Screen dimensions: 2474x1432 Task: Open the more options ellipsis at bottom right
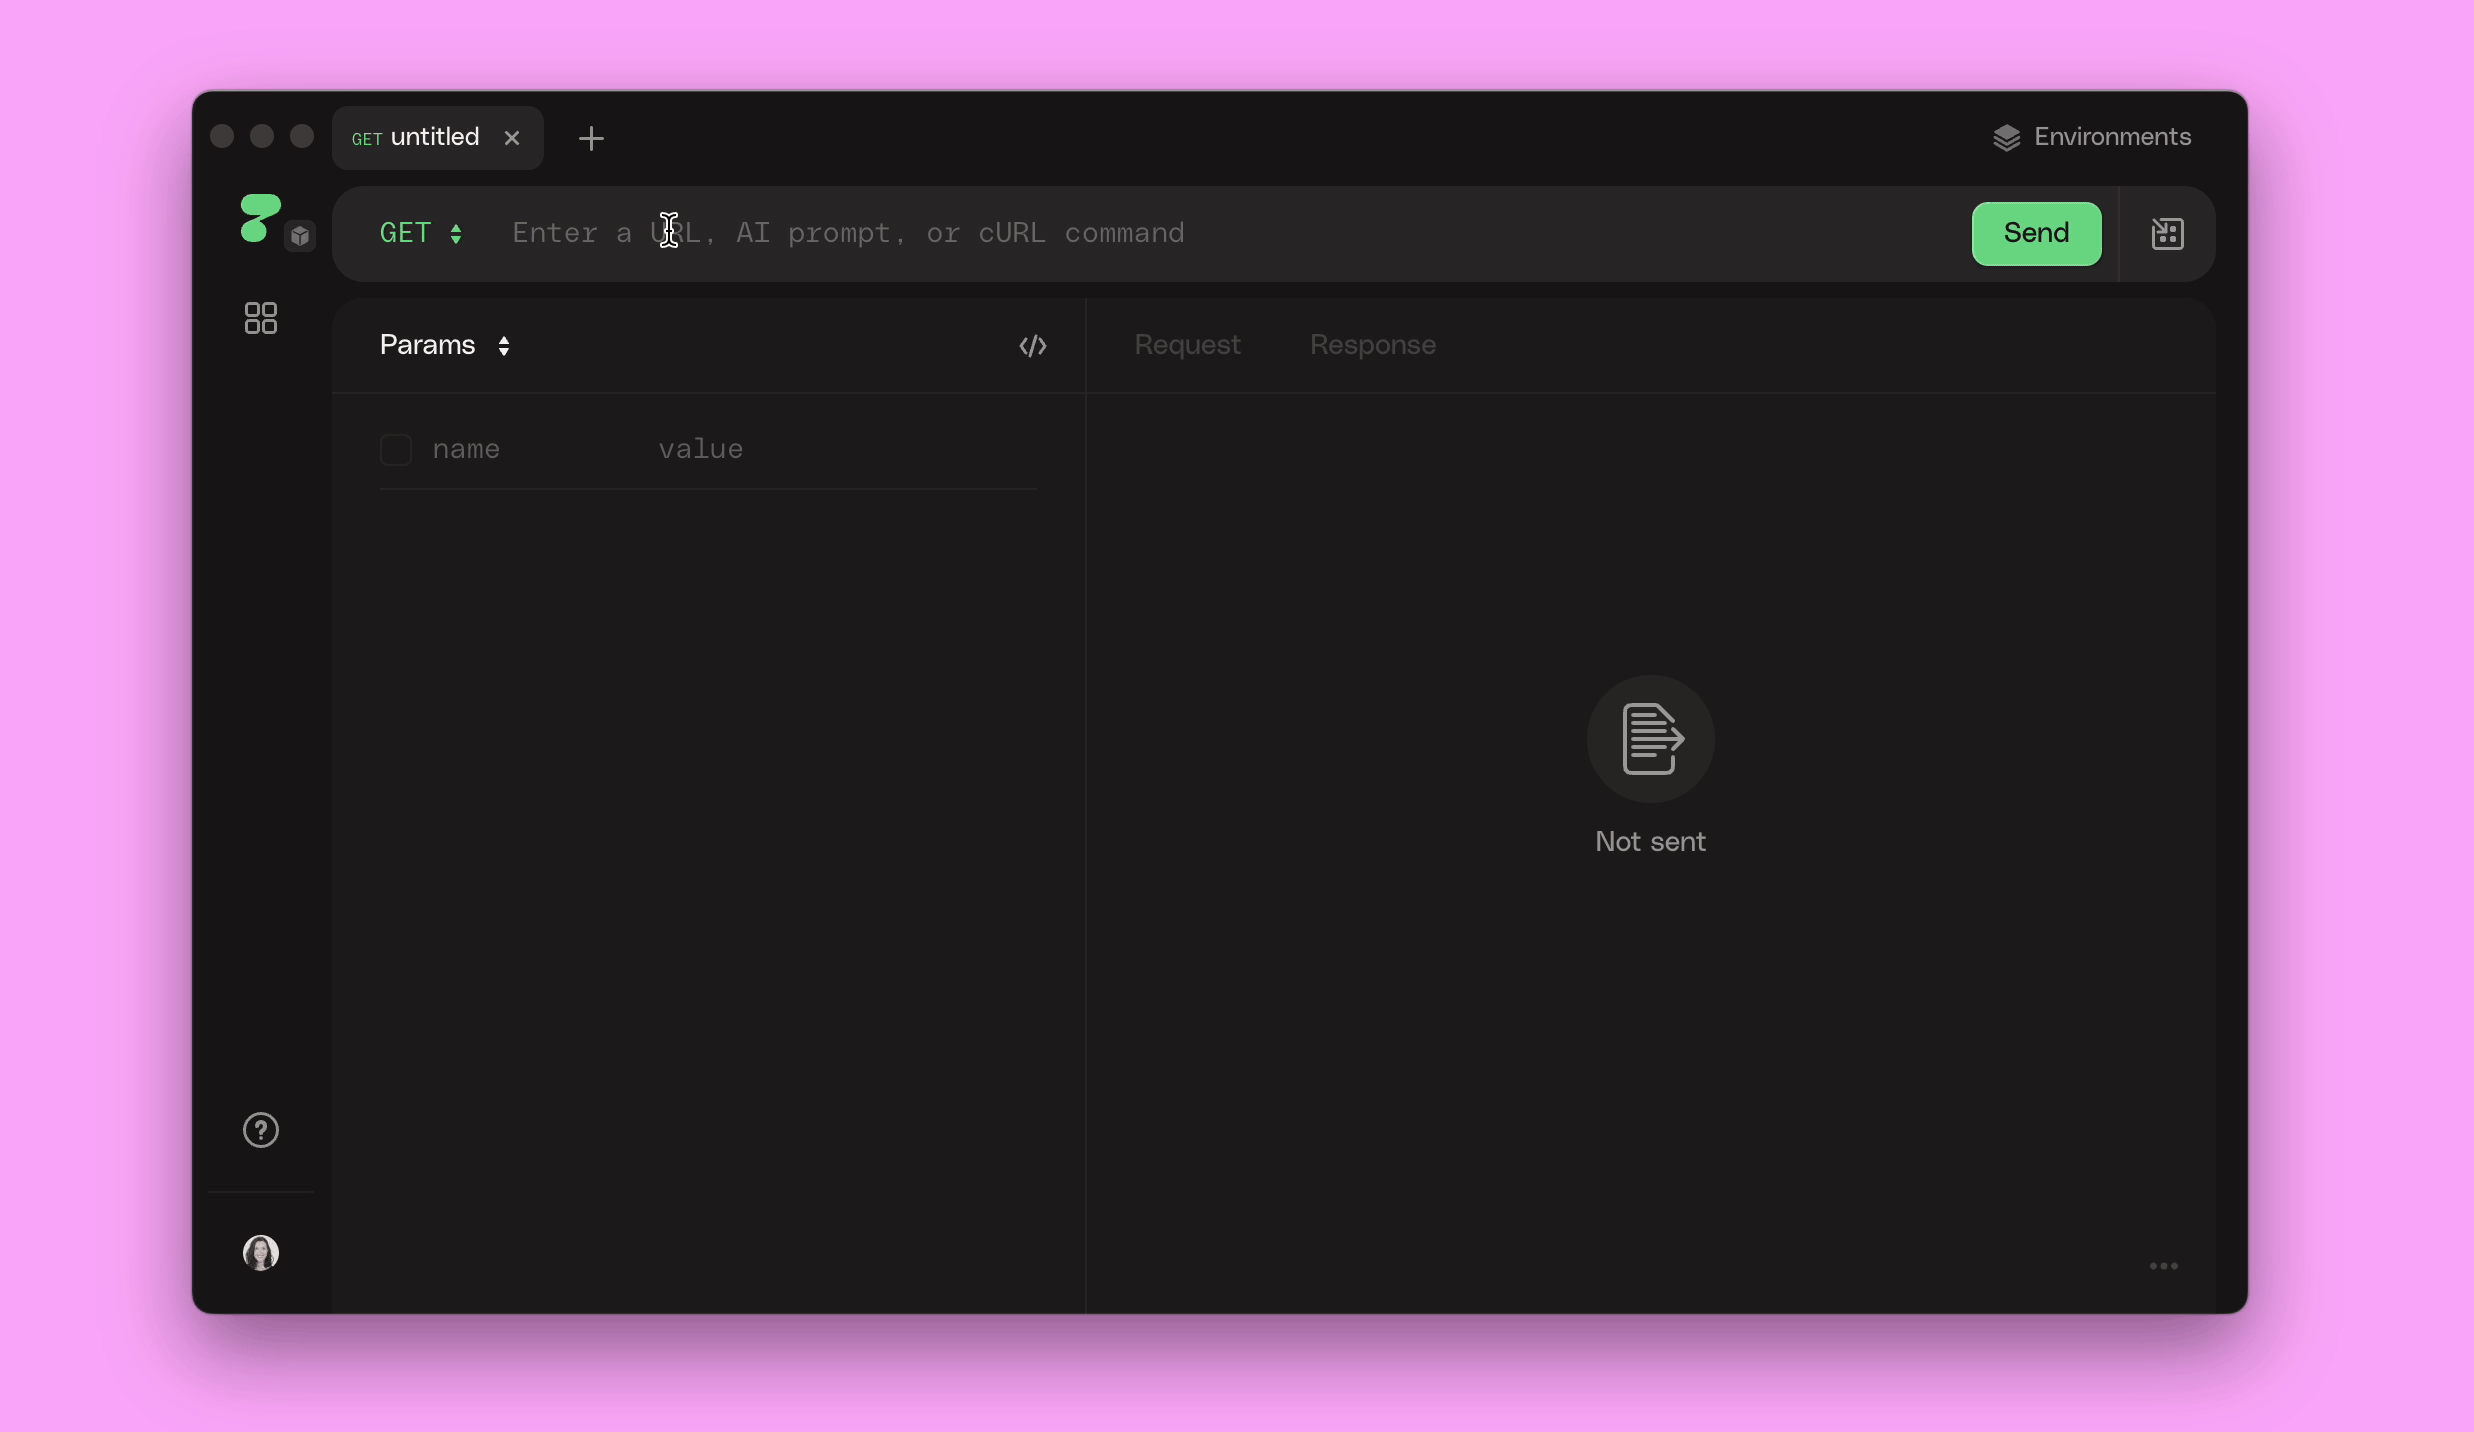pyautogui.click(x=2162, y=1265)
